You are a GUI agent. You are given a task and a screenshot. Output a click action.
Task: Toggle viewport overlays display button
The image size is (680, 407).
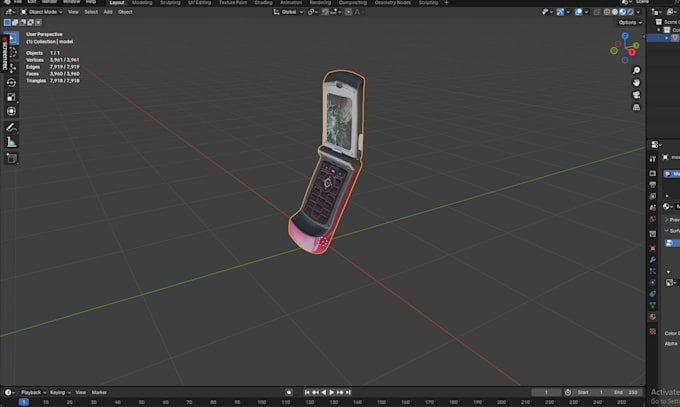click(x=579, y=12)
